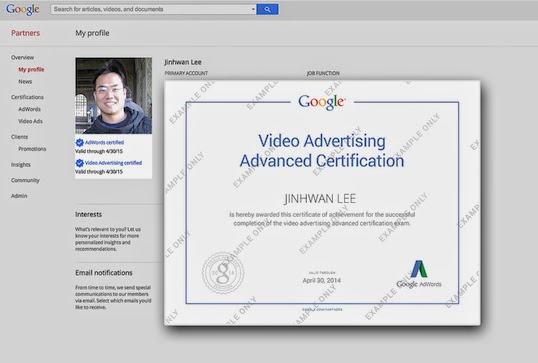Click the Jinhwan Lee profile photo

pos(114,96)
